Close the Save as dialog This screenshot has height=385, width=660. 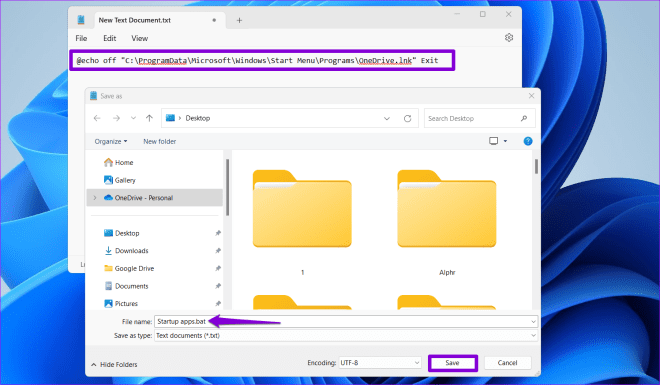tap(531, 96)
